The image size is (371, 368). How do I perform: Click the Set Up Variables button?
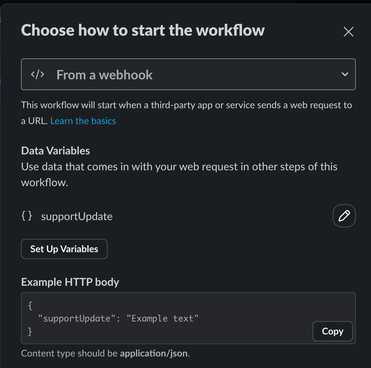click(64, 249)
